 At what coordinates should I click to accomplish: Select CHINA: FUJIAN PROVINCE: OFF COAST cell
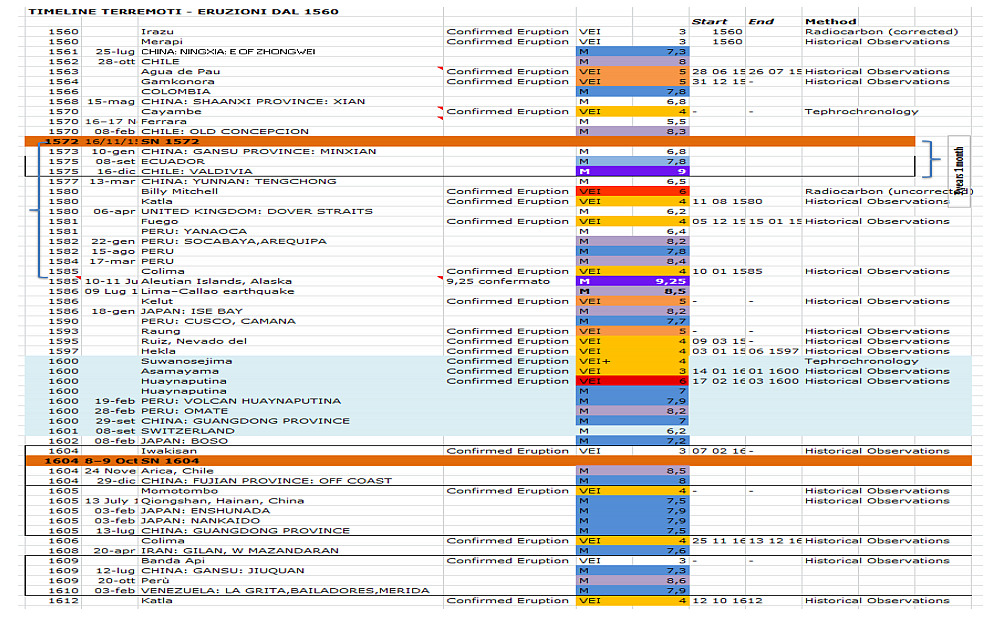(x=267, y=481)
